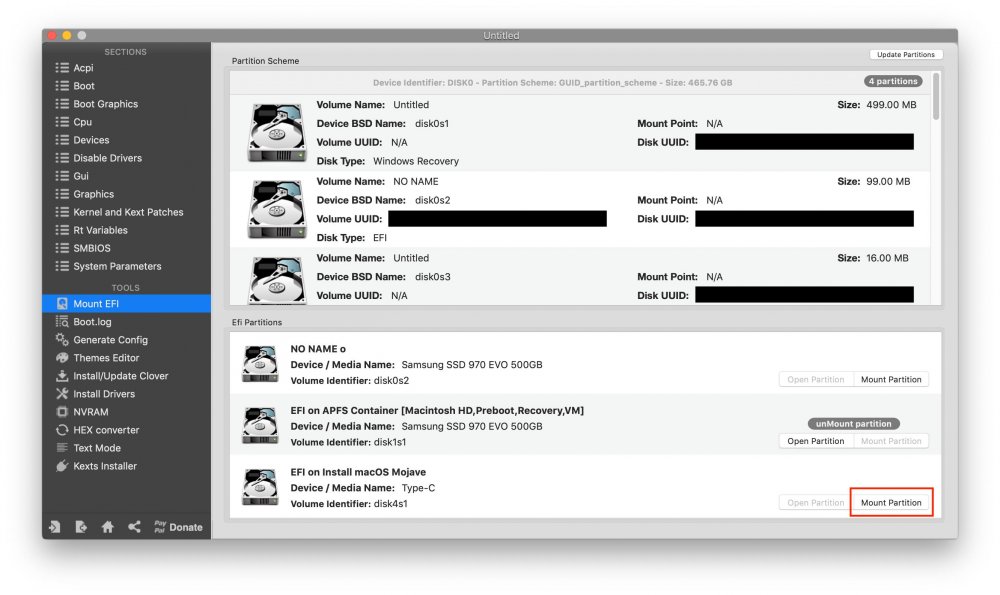Click drive icon for NO NAME o entry
The height and width of the screenshot is (595, 1000).
[x=260, y=364]
